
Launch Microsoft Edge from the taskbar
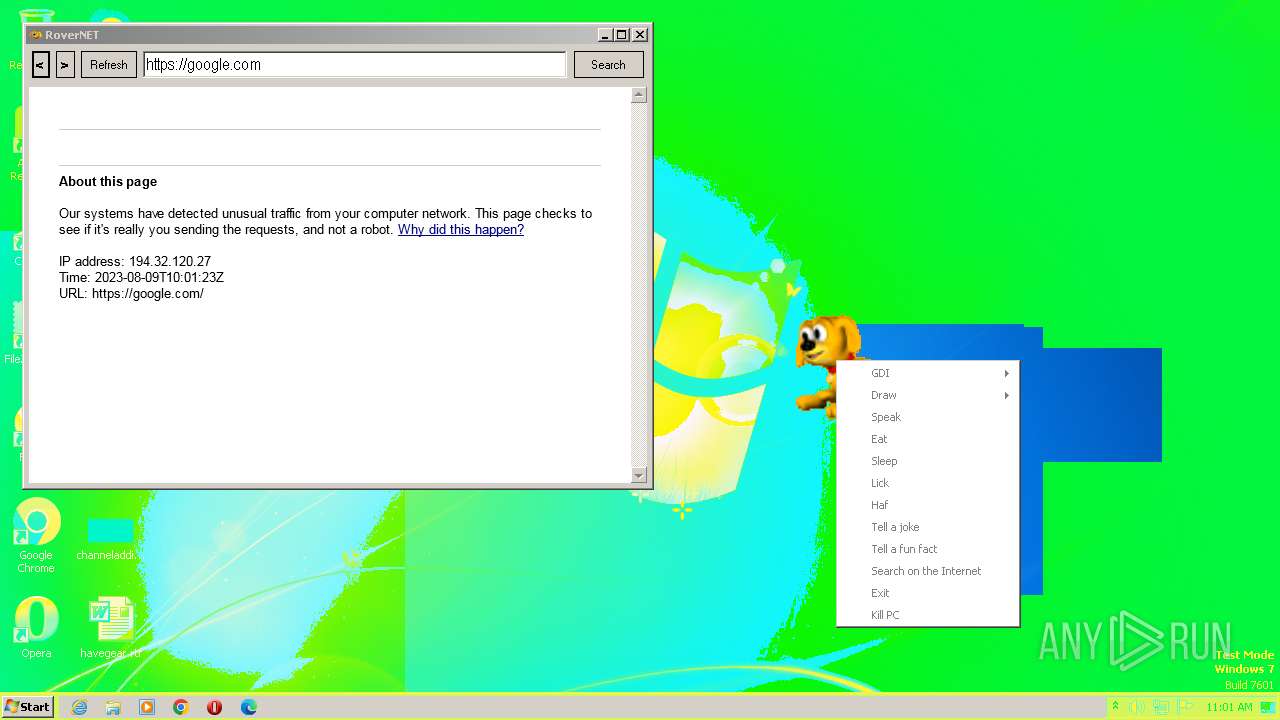coord(249,707)
